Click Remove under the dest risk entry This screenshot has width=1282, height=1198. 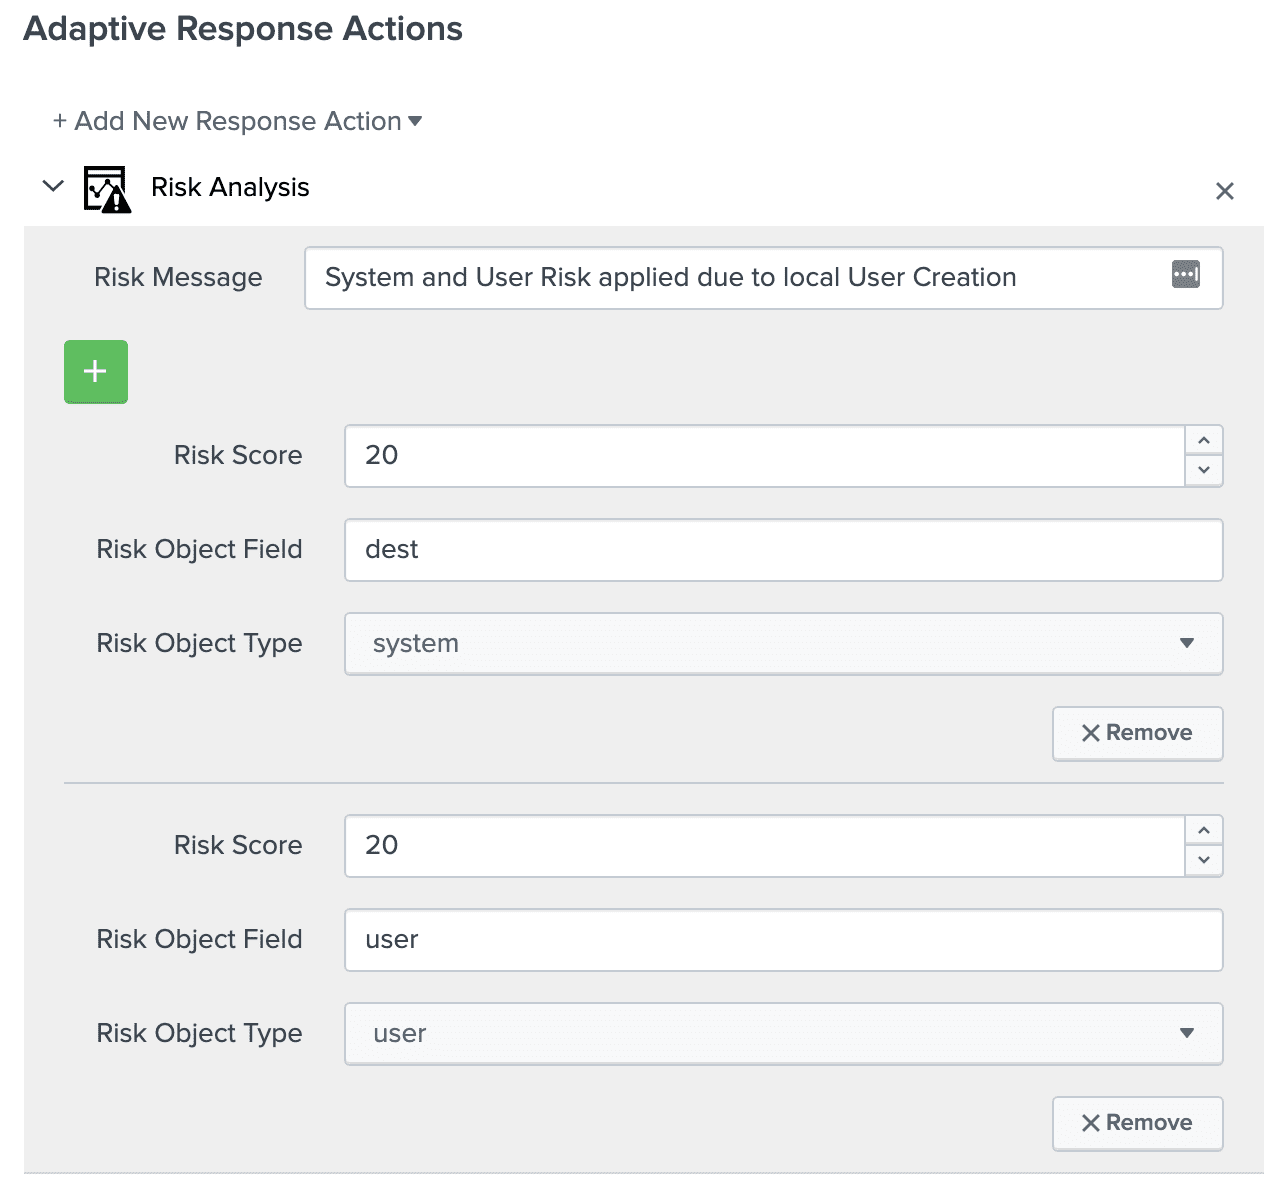point(1137,733)
